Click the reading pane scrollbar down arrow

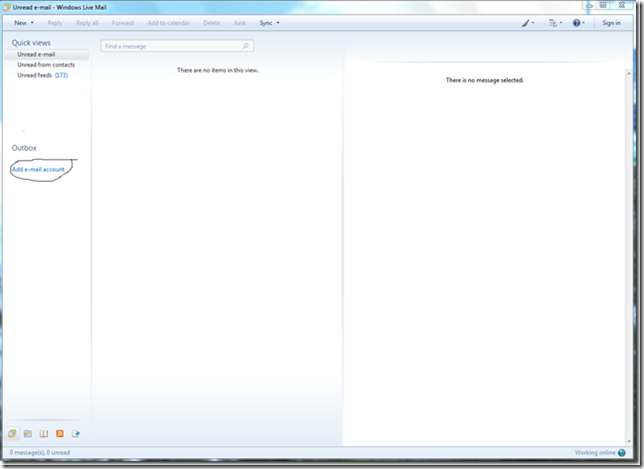click(628, 441)
